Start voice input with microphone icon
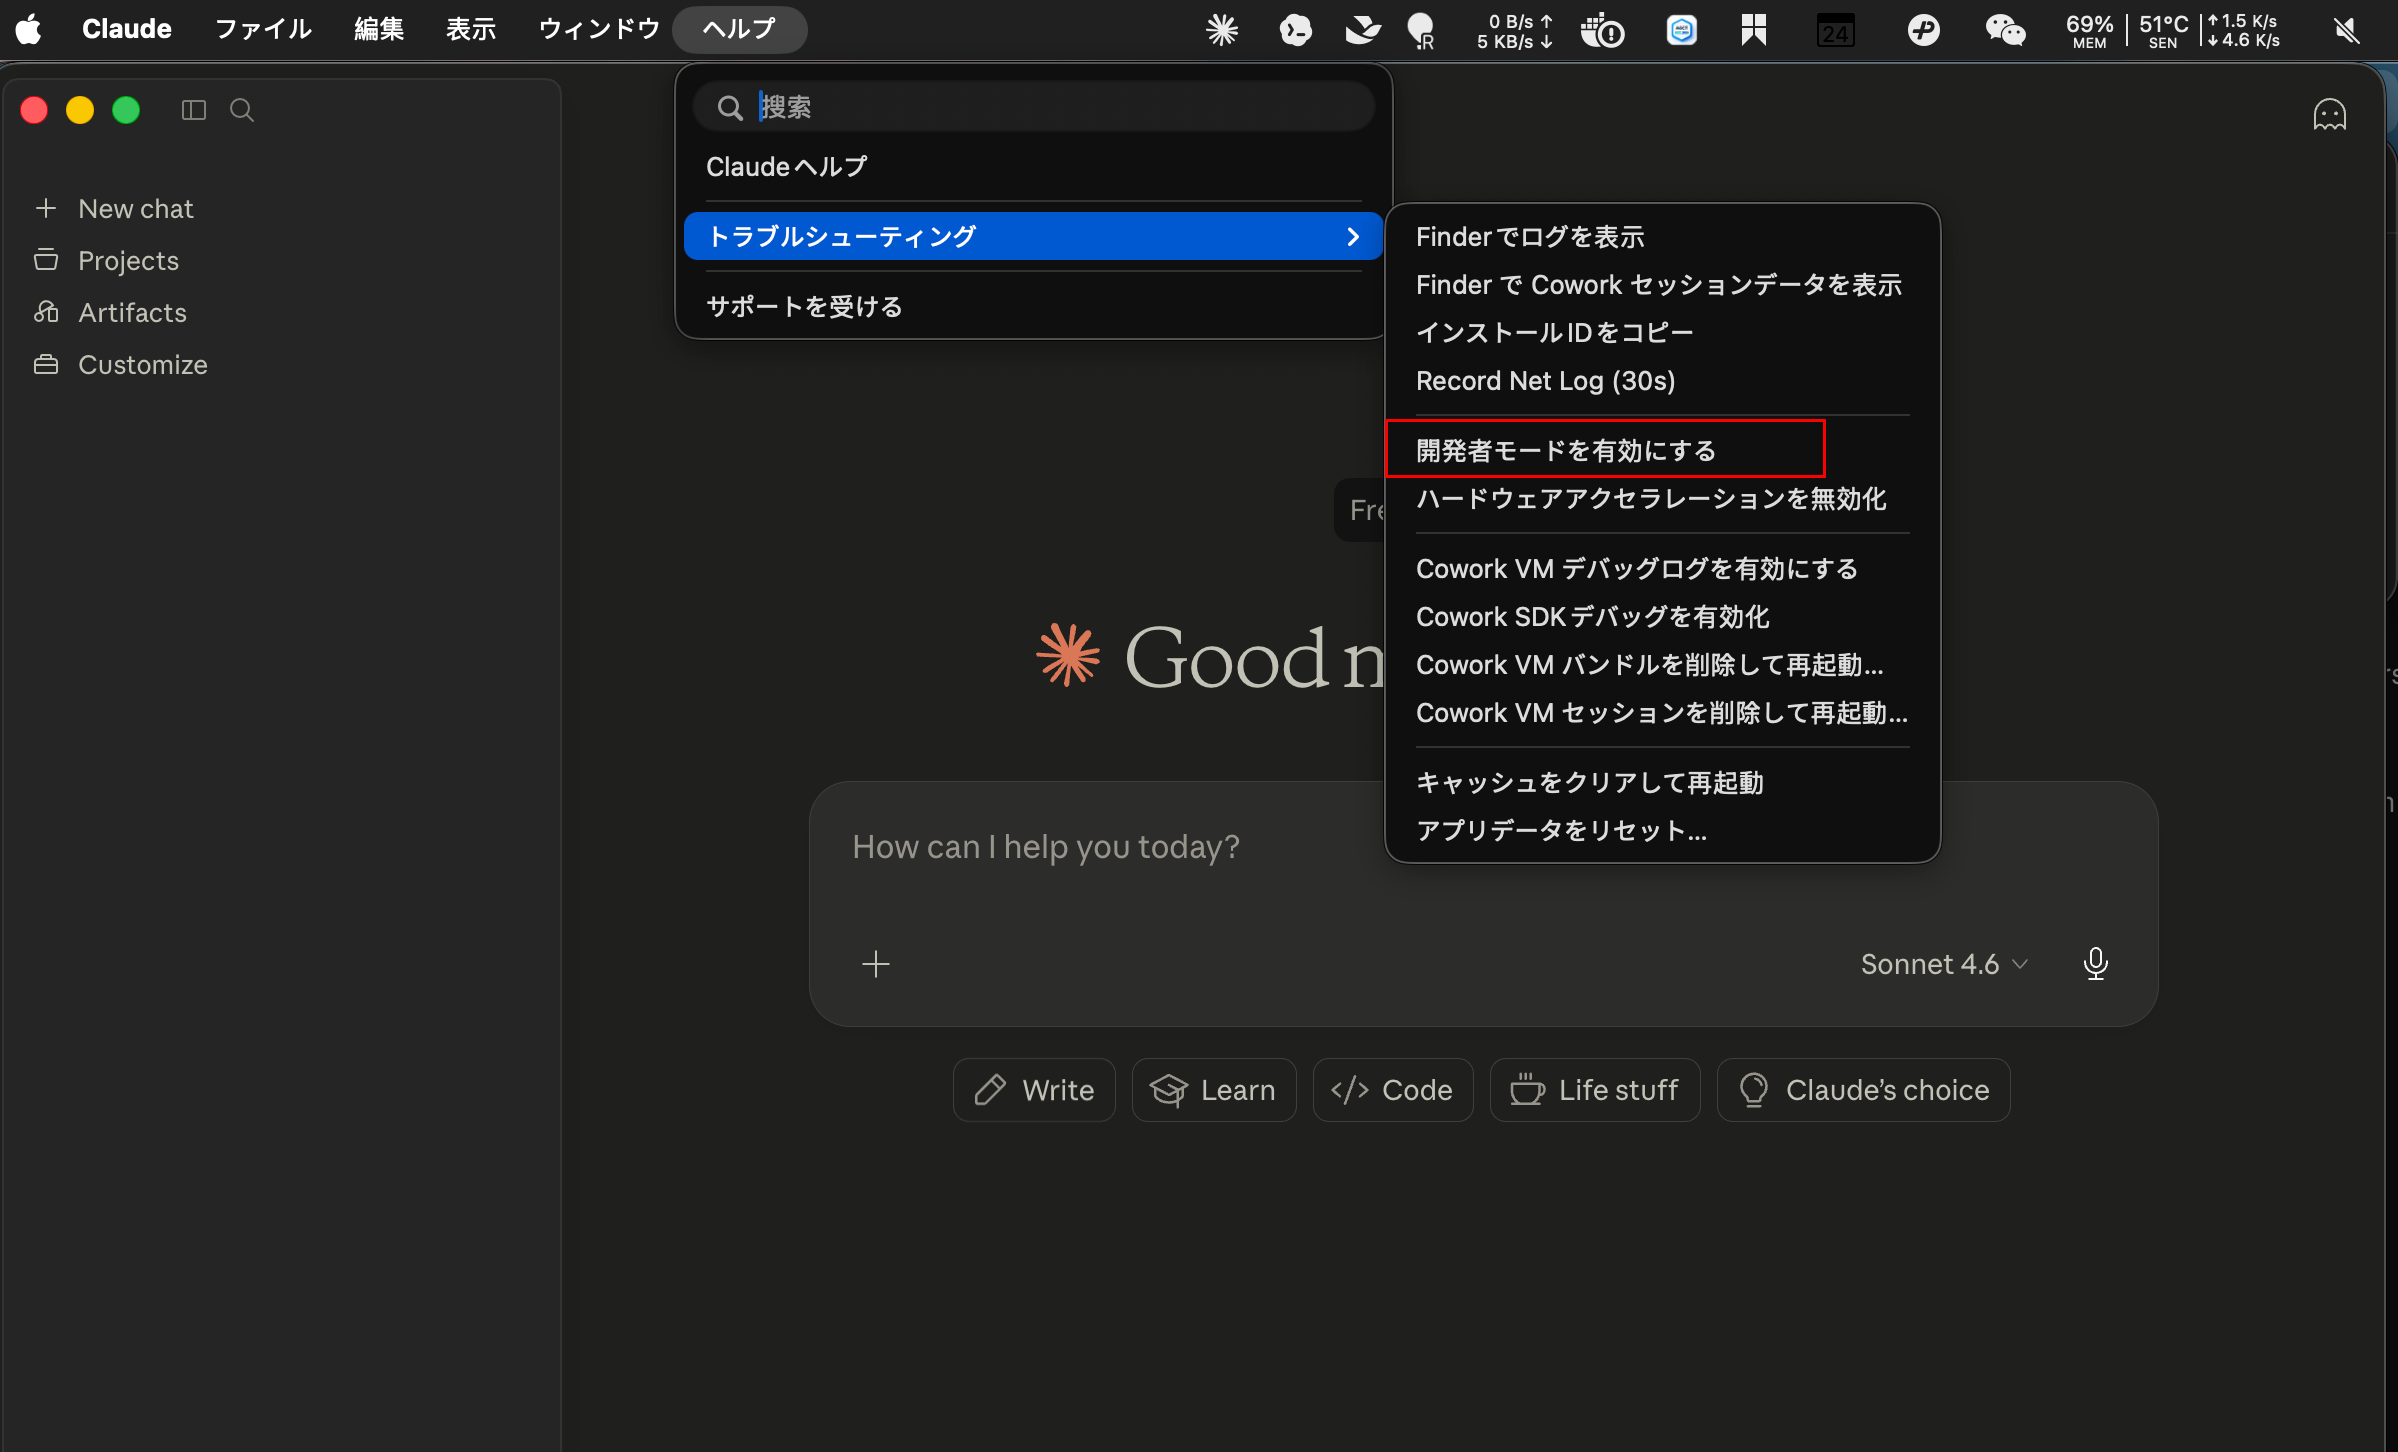 coord(2096,964)
